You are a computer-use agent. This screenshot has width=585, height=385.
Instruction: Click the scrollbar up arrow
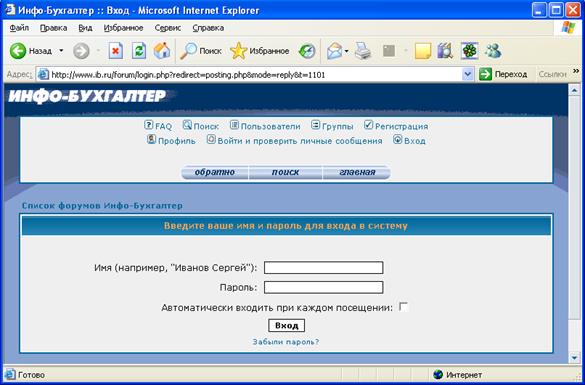pyautogui.click(x=574, y=90)
